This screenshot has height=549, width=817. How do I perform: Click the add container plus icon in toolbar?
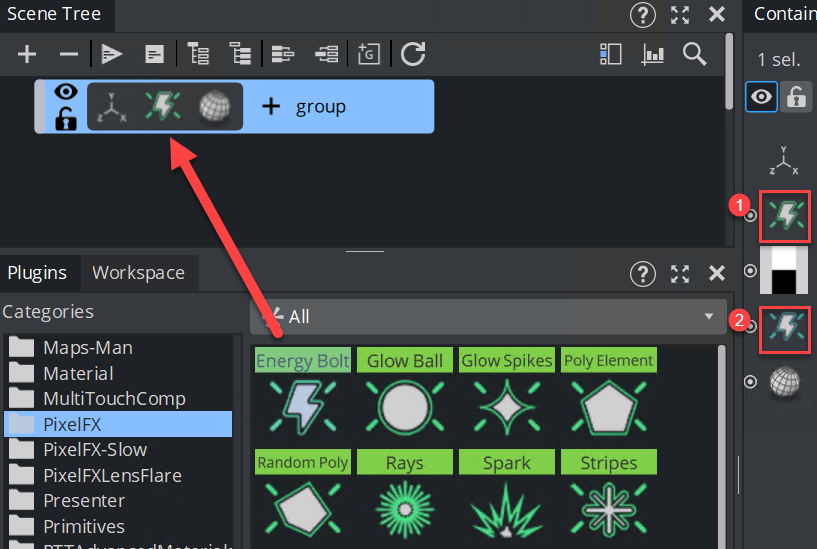pyautogui.click(x=27, y=54)
